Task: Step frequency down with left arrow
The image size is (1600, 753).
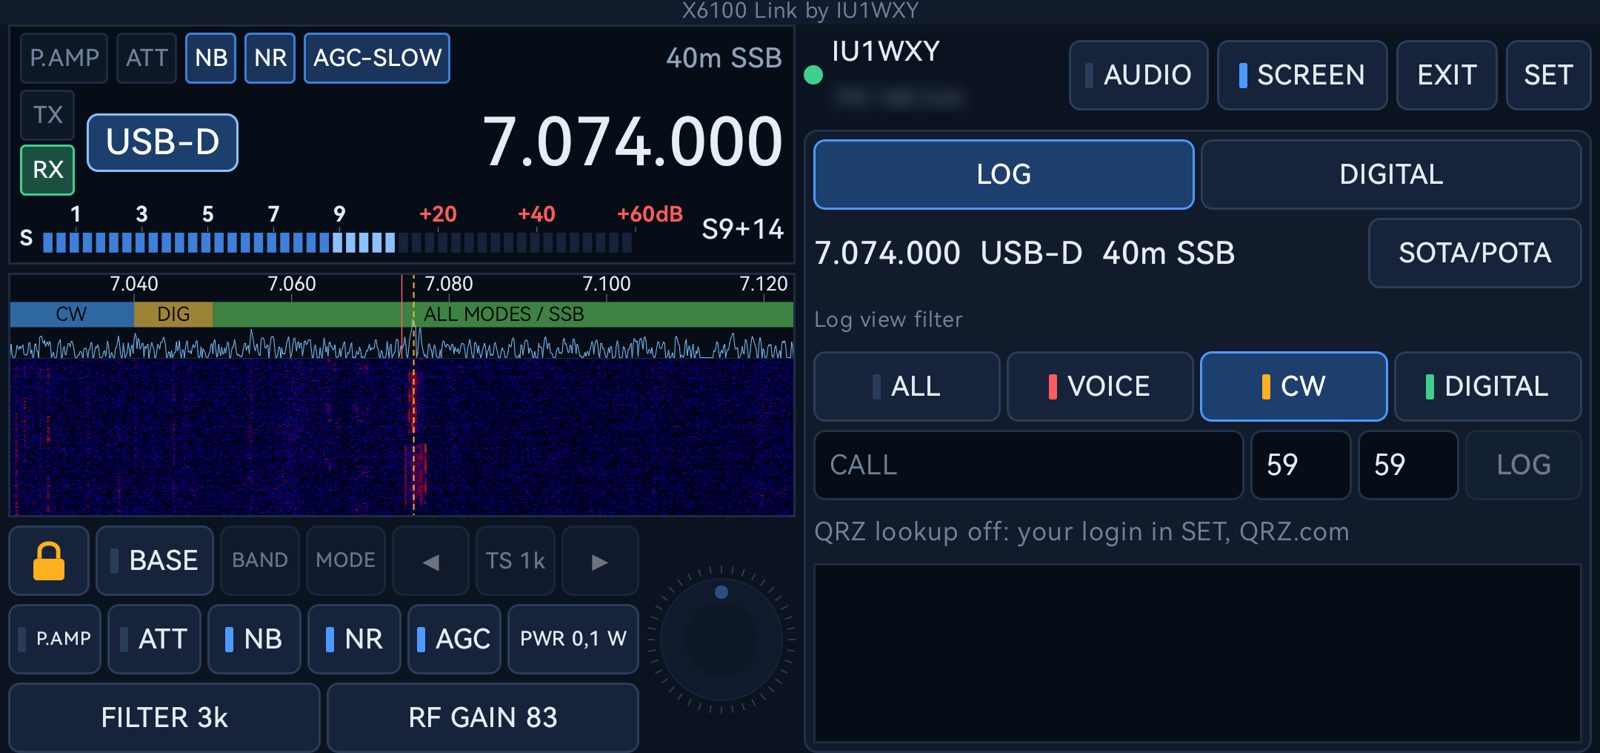Action: [431, 561]
